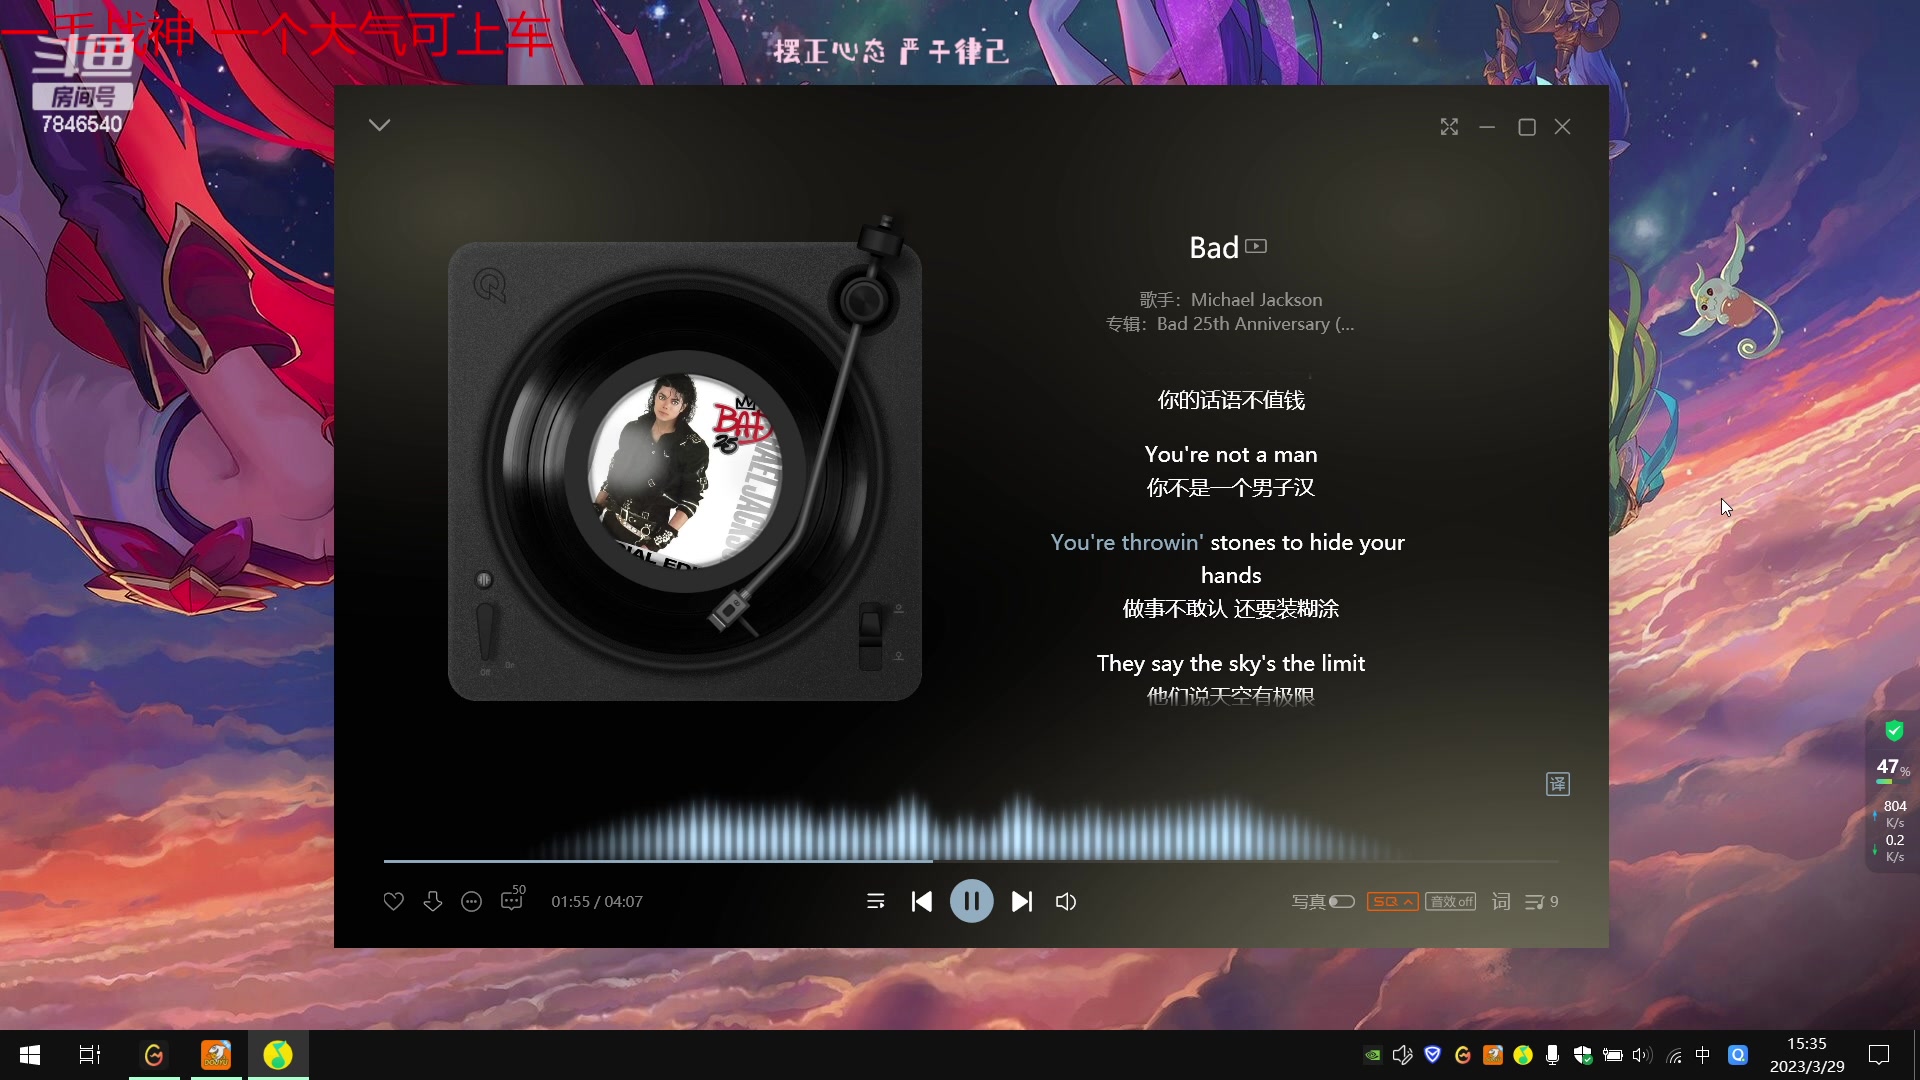Viewport: 1920px width, 1080px height.
Task: Toggle the 写真 photo mode switch
Action: tap(1341, 902)
